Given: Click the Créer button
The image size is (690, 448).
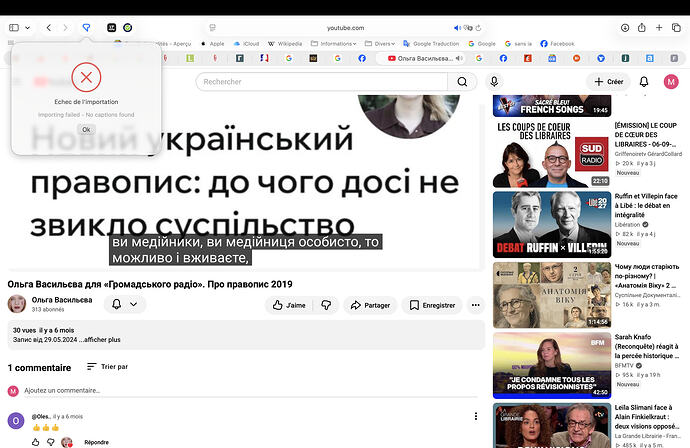Looking at the screenshot, I should click(608, 81).
